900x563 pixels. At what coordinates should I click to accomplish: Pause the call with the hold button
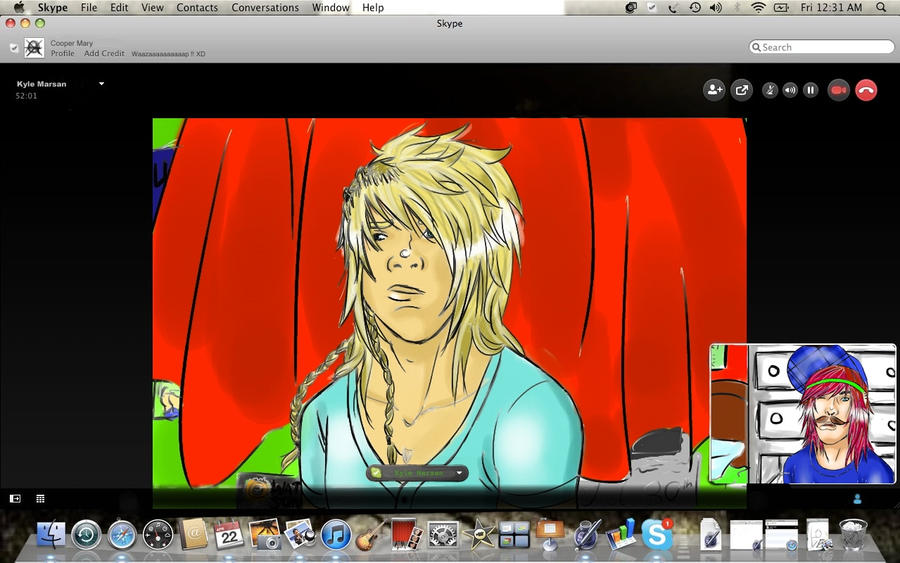pyautogui.click(x=810, y=90)
